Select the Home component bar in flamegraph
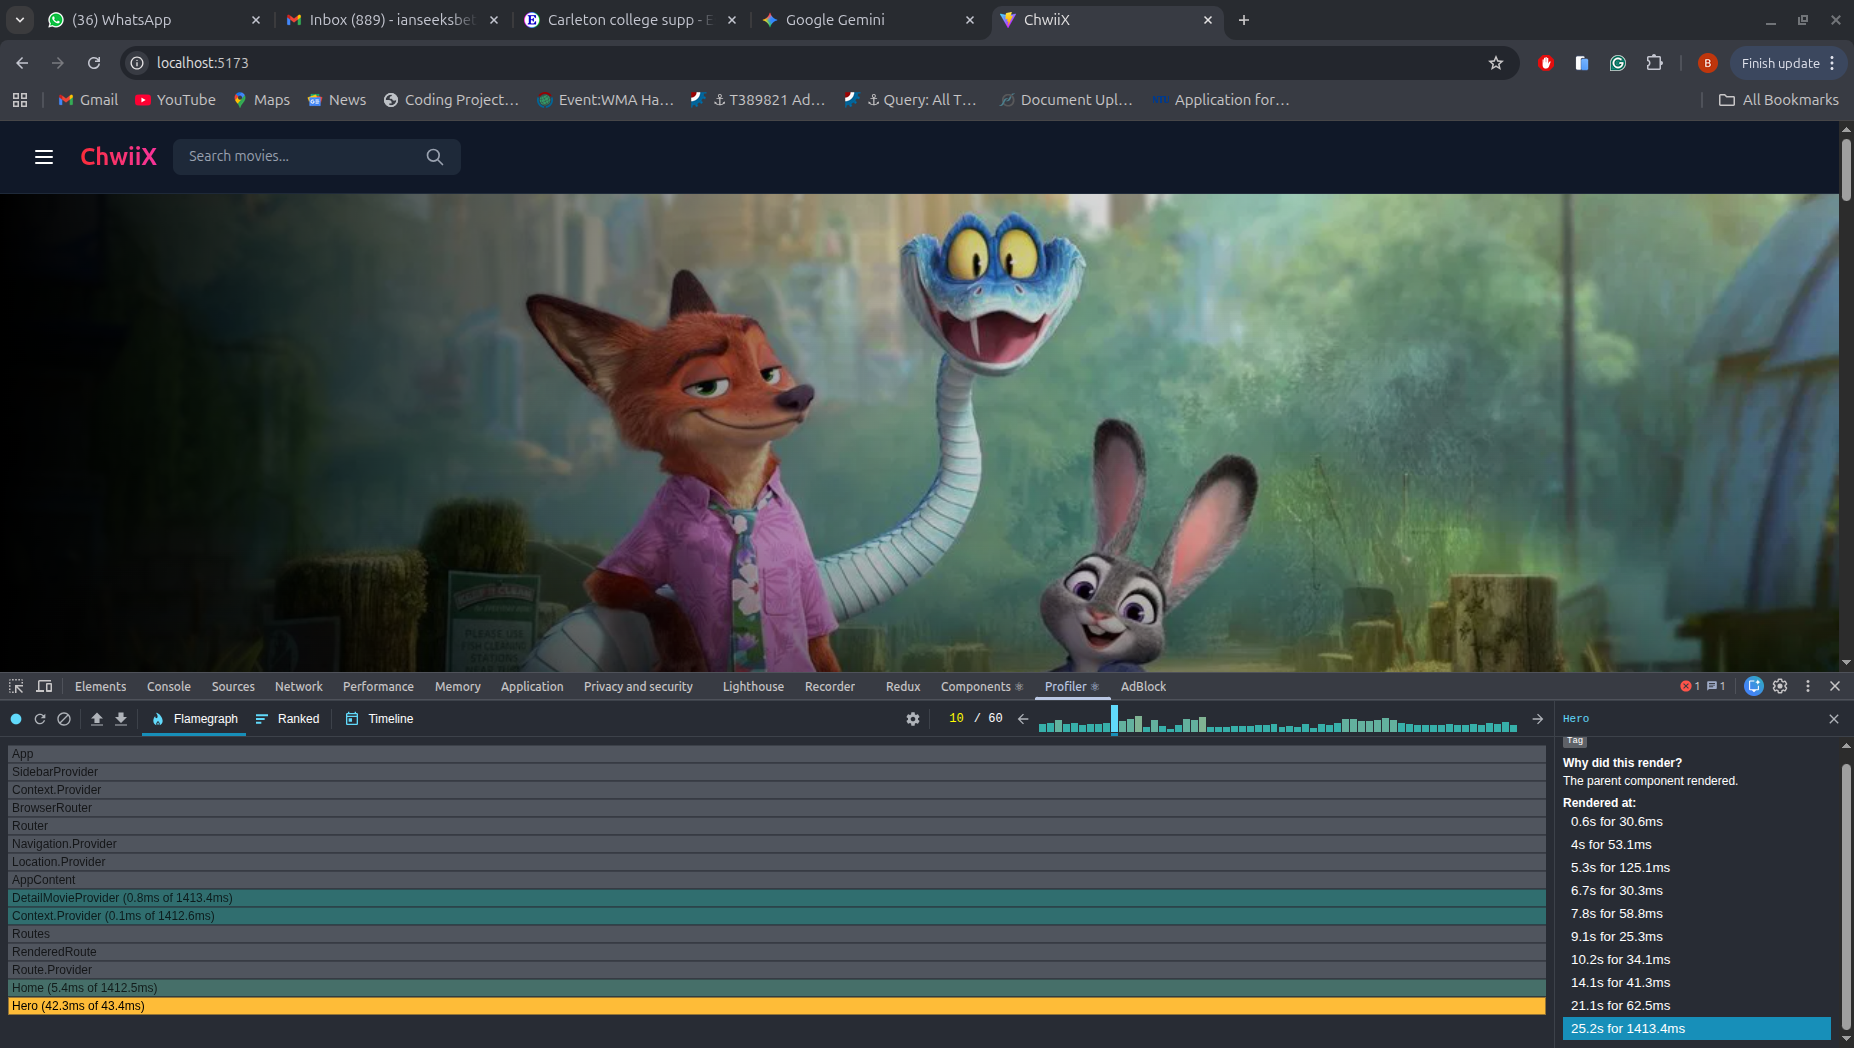The image size is (1854, 1048). (776, 988)
